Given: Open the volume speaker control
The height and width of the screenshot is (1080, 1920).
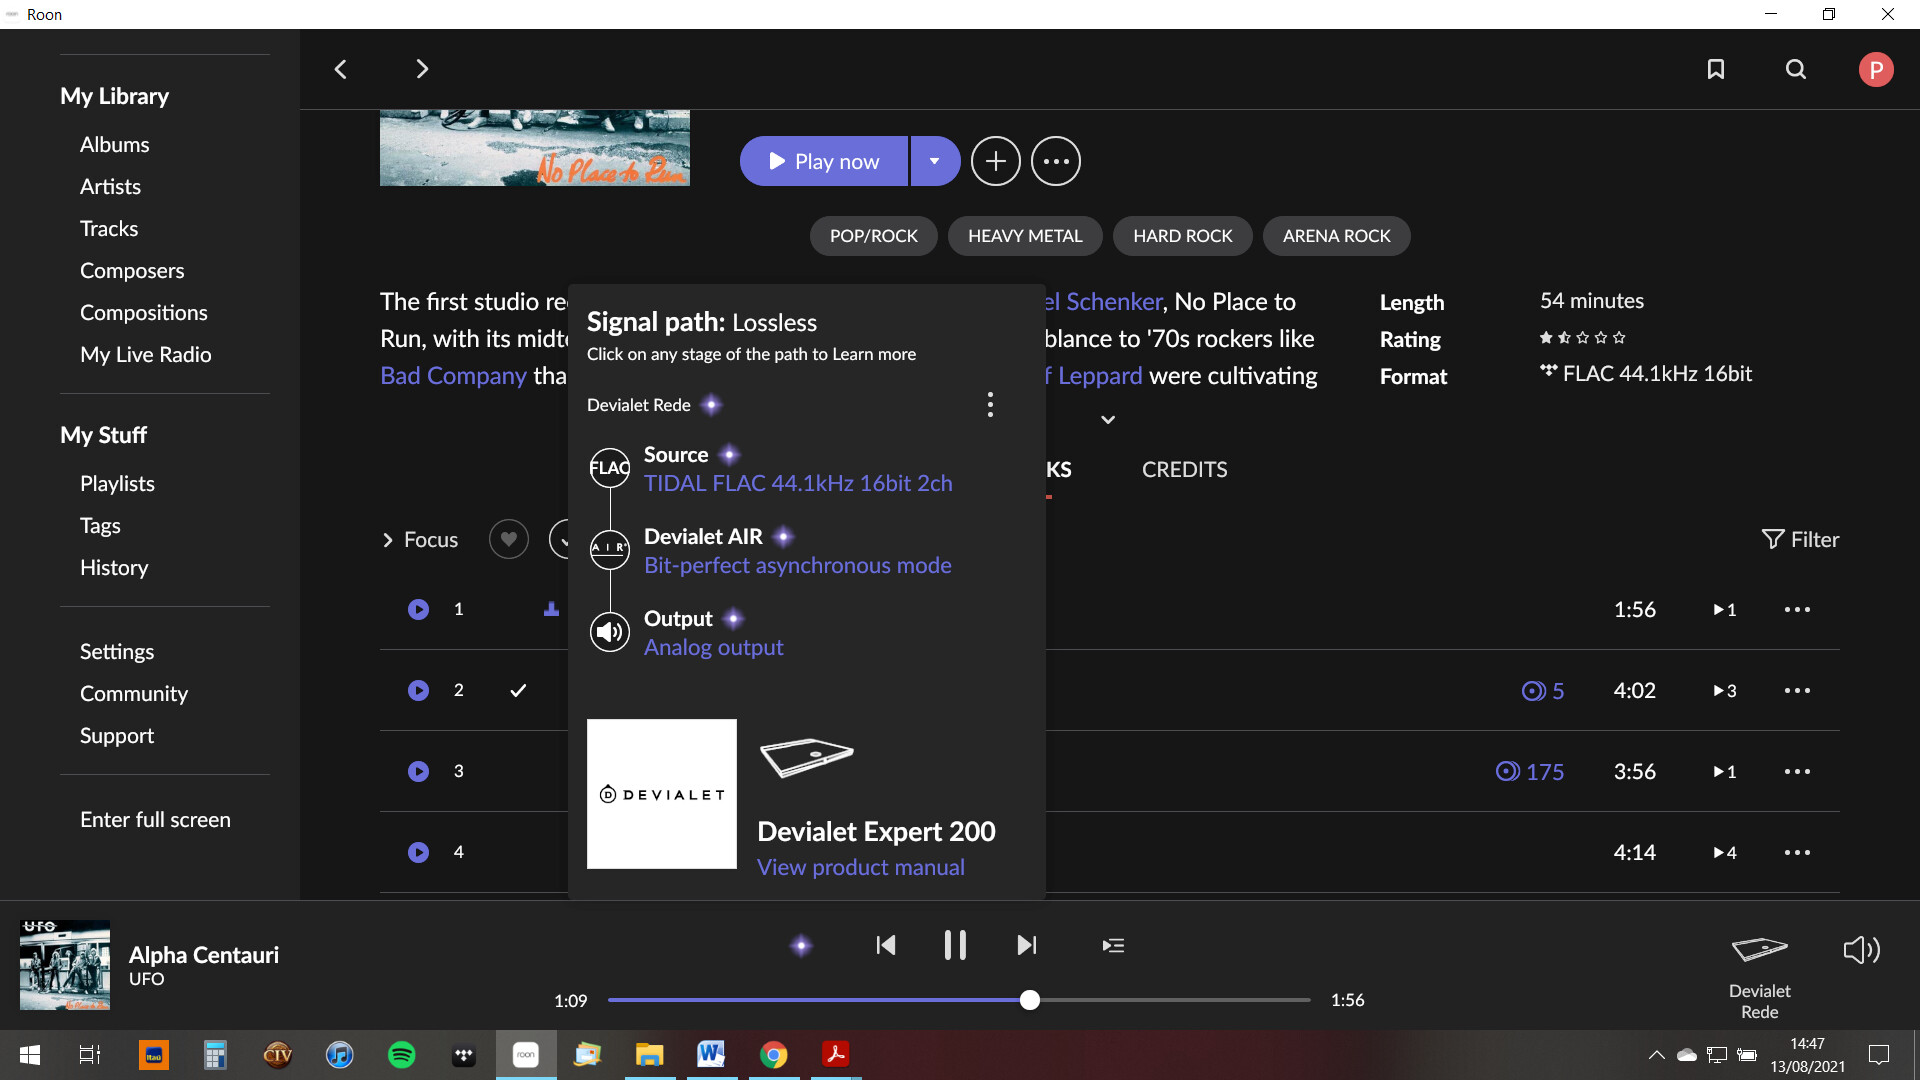Looking at the screenshot, I should pos(1862,950).
